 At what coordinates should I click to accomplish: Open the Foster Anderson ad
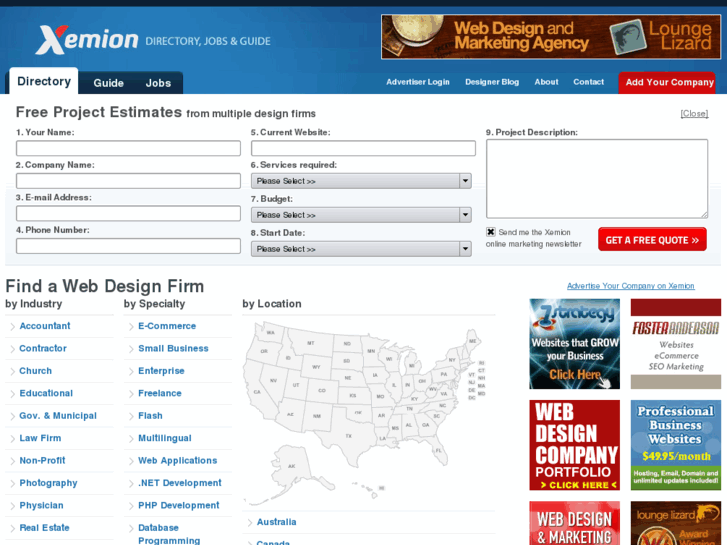676,344
